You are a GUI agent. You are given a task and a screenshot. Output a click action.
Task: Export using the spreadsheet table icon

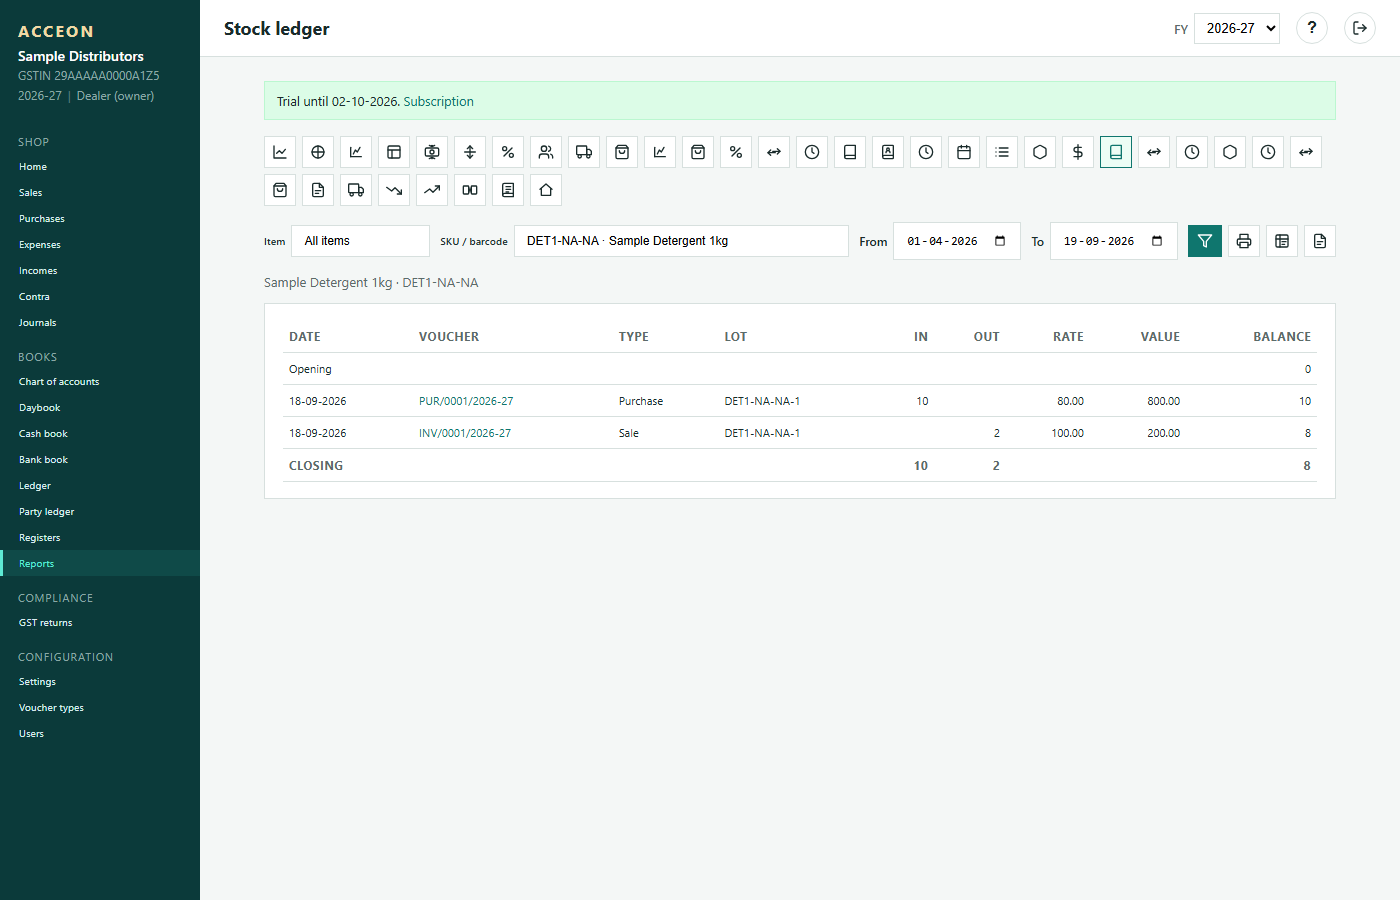click(1282, 241)
